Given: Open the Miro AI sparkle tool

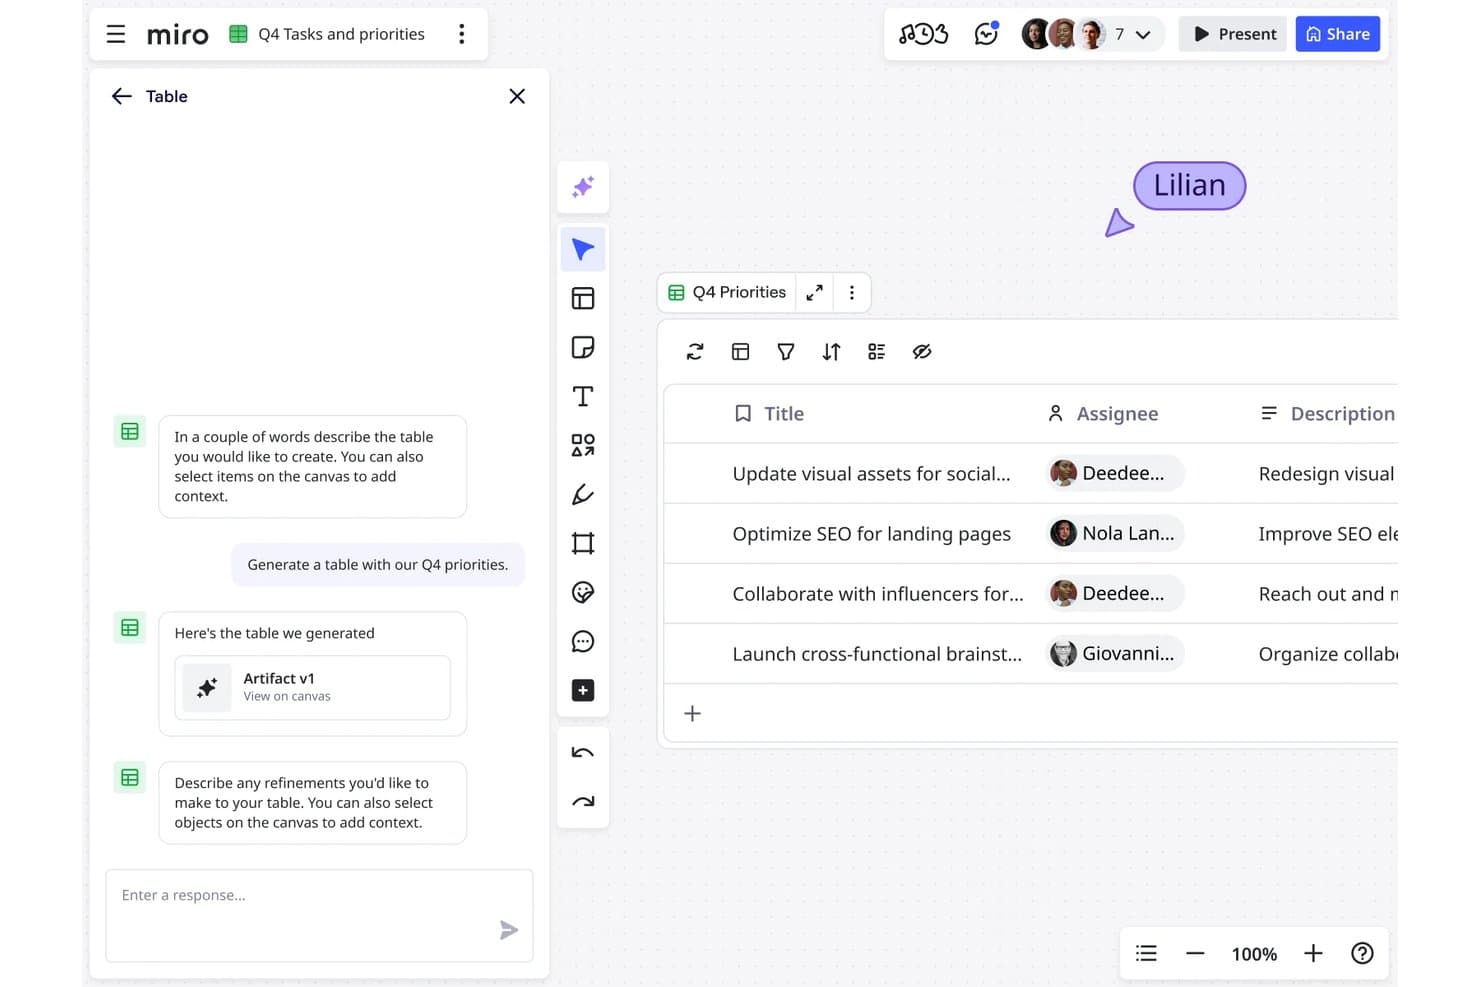Looking at the screenshot, I should click(x=583, y=187).
